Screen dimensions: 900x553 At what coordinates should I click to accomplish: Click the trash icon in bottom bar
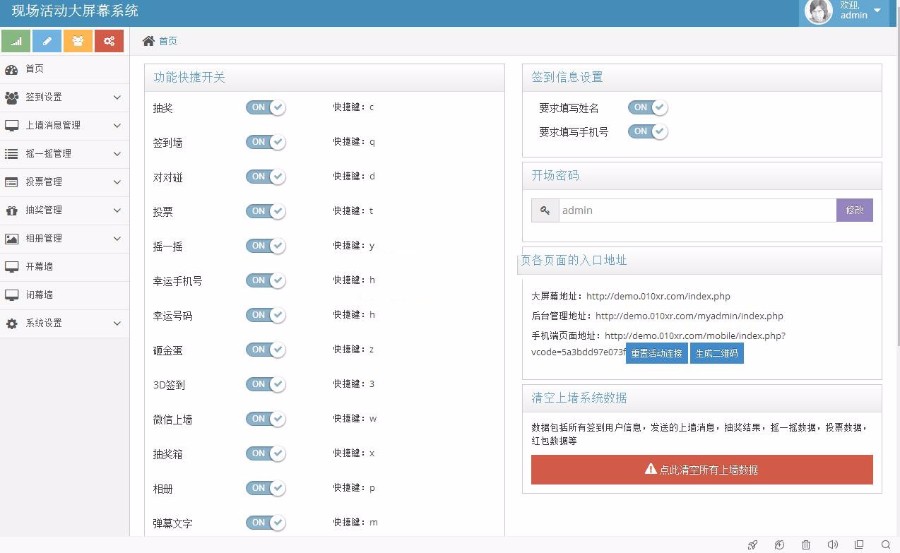click(x=806, y=545)
